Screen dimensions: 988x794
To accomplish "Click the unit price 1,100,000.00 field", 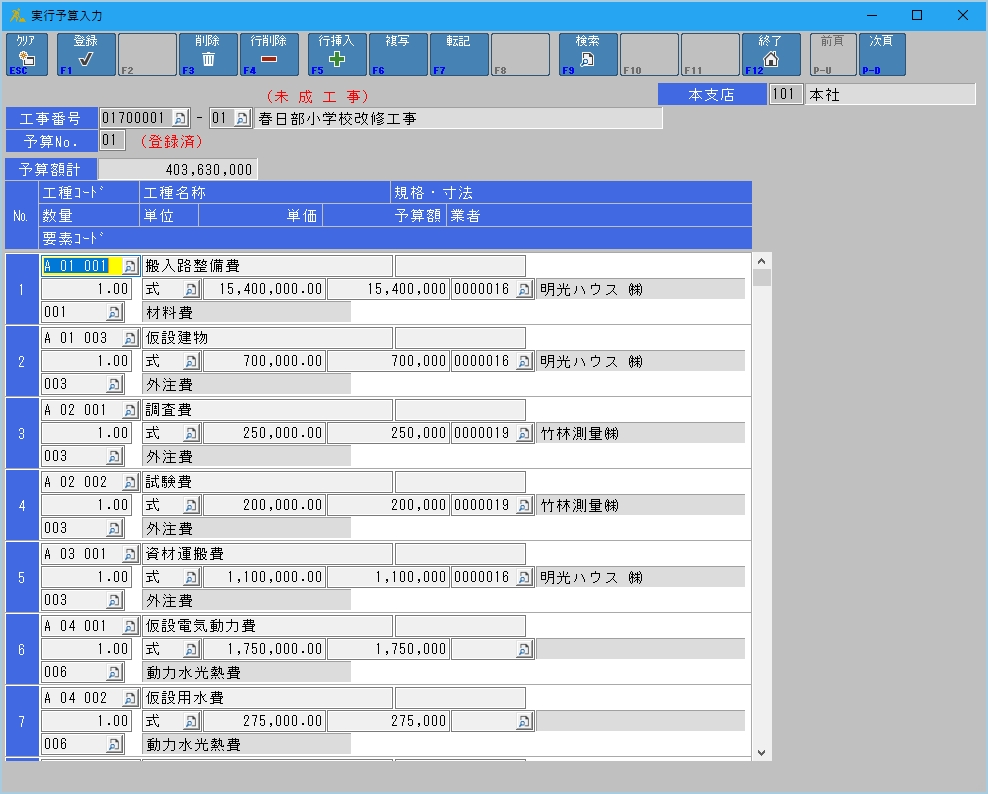I will pyautogui.click(x=264, y=578).
